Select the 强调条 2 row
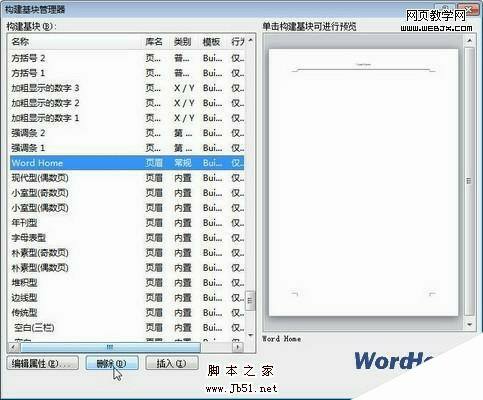 tap(127, 133)
